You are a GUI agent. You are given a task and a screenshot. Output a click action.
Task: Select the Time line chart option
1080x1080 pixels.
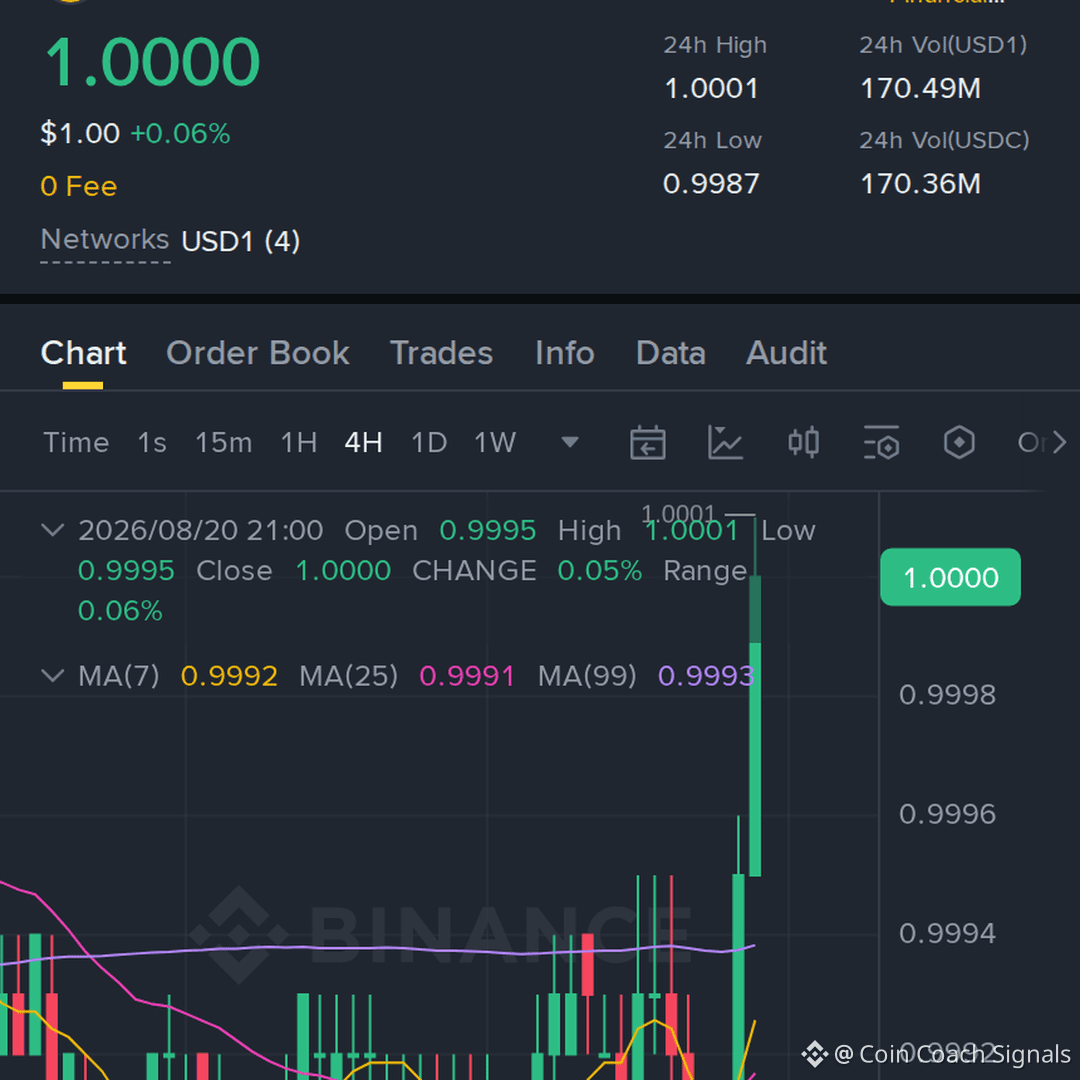point(76,442)
